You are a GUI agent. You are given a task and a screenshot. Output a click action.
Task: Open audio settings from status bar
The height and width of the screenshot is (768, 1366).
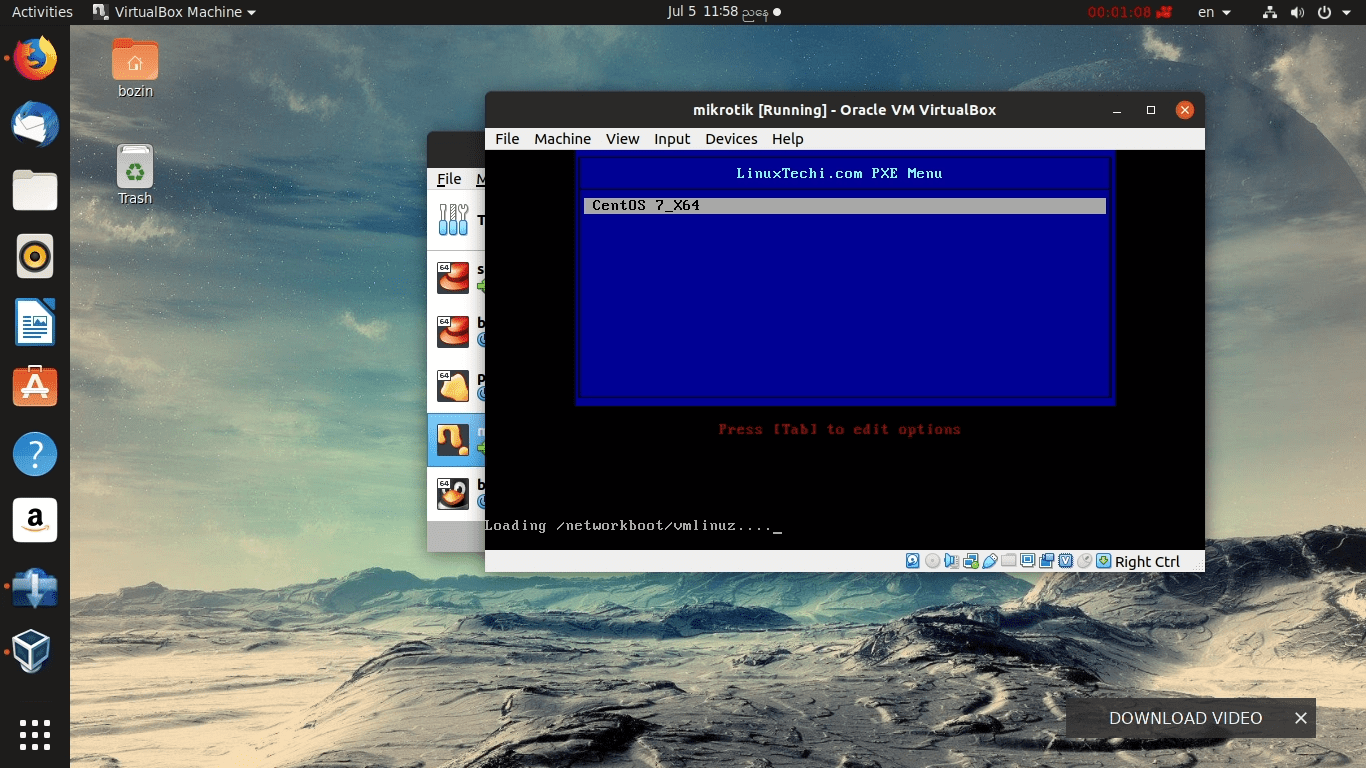[x=951, y=561]
